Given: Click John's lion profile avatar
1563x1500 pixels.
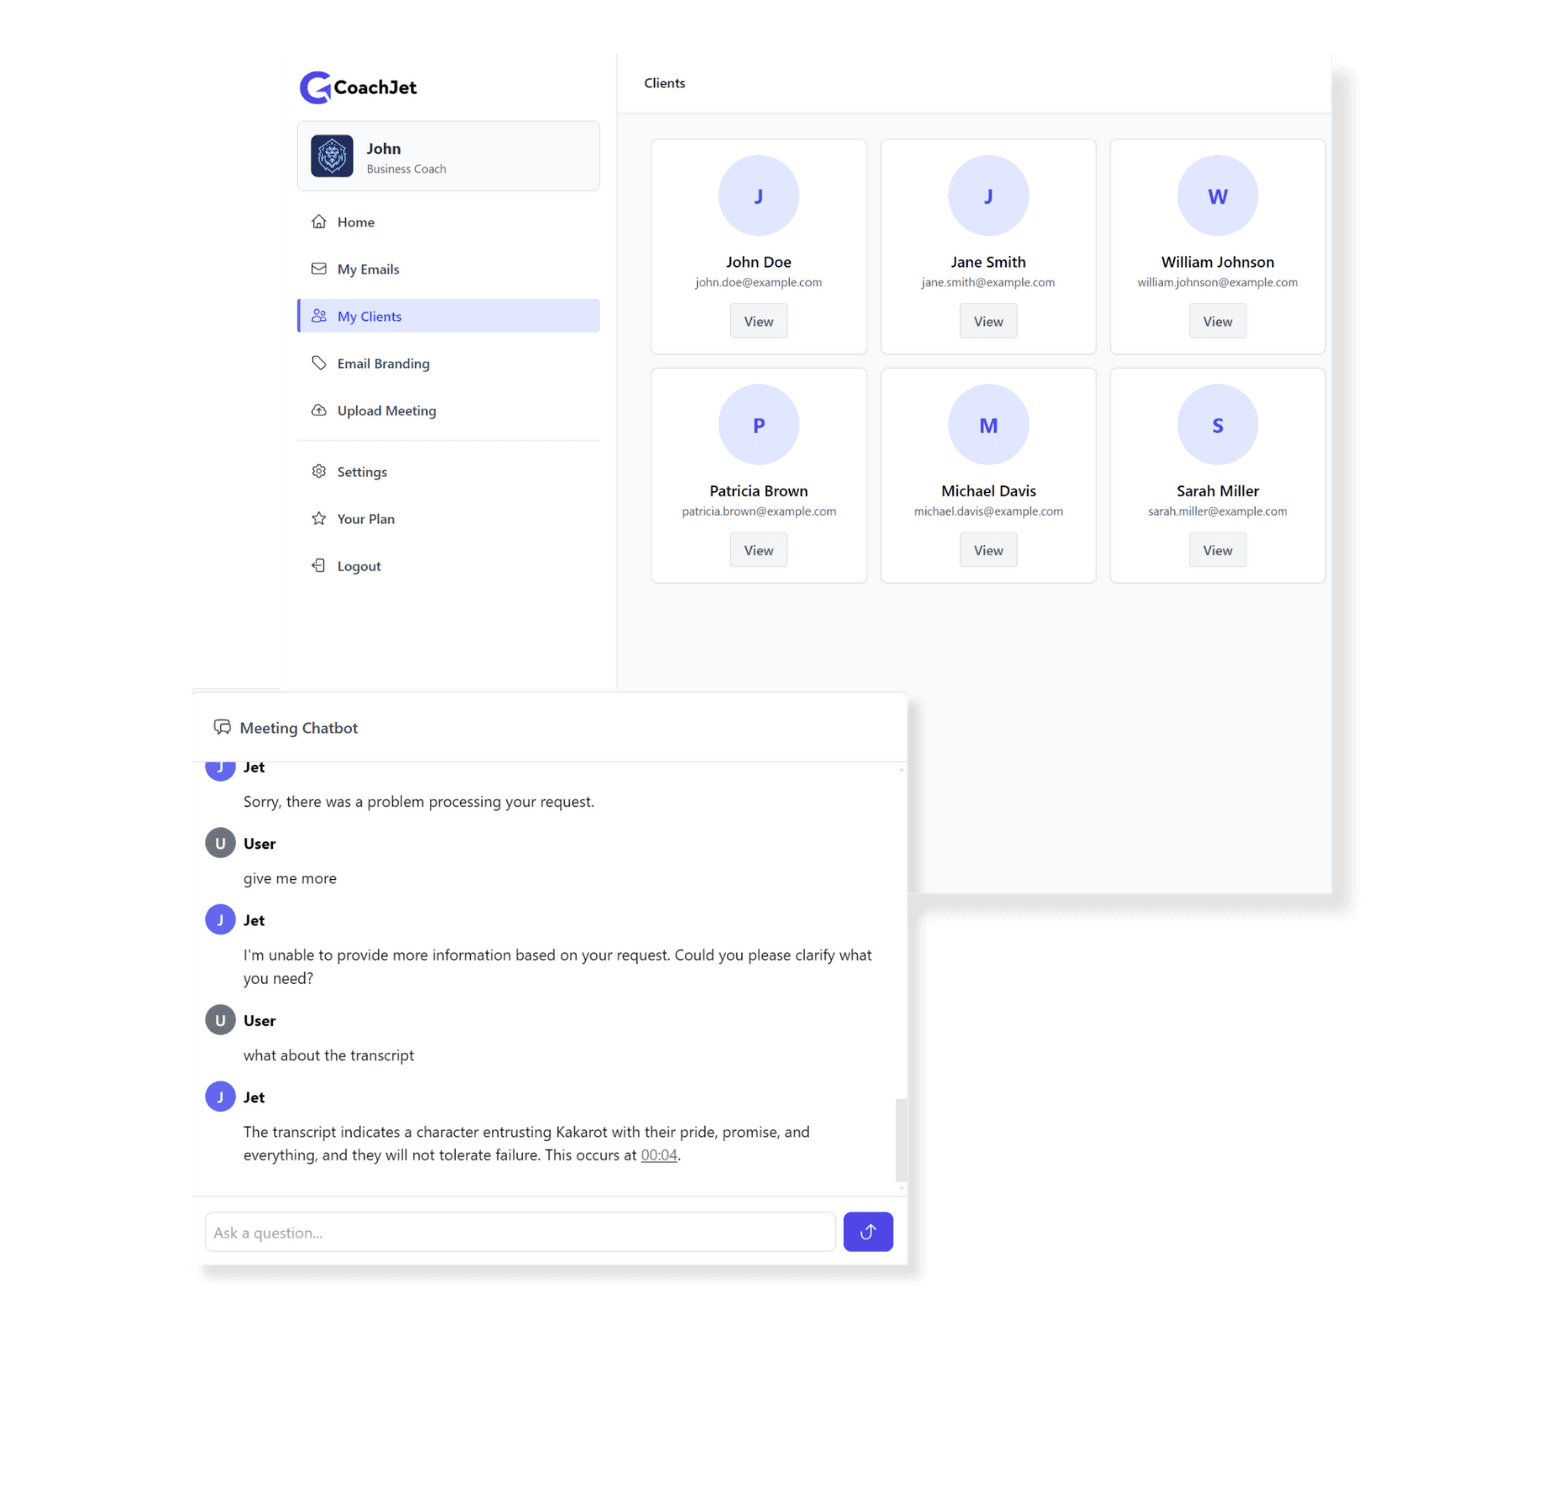Looking at the screenshot, I should tap(332, 156).
